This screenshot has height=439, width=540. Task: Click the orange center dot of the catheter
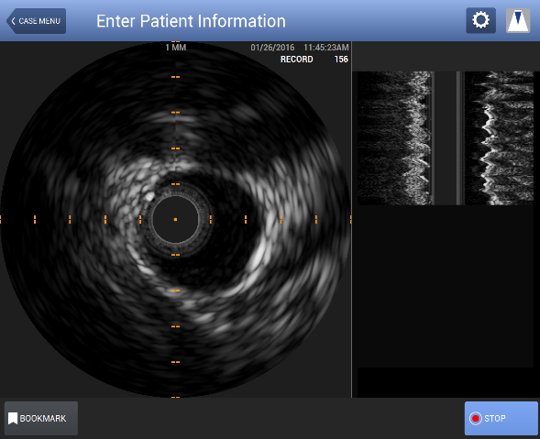175,219
